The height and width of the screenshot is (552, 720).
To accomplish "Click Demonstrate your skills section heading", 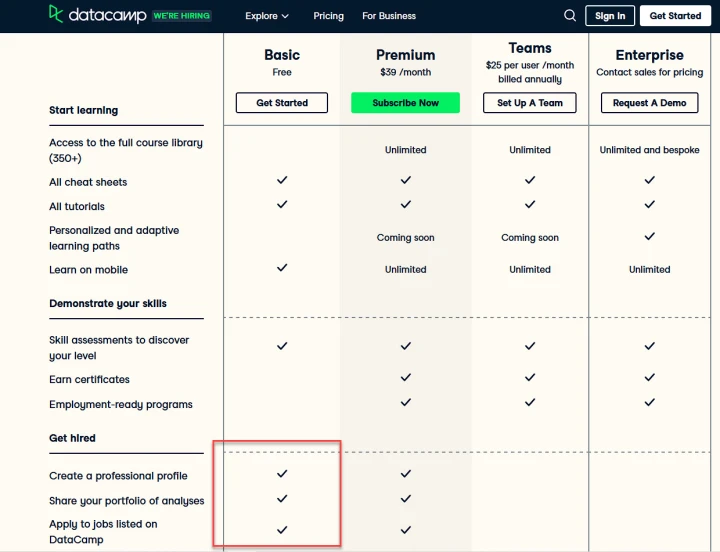I will 108,304.
